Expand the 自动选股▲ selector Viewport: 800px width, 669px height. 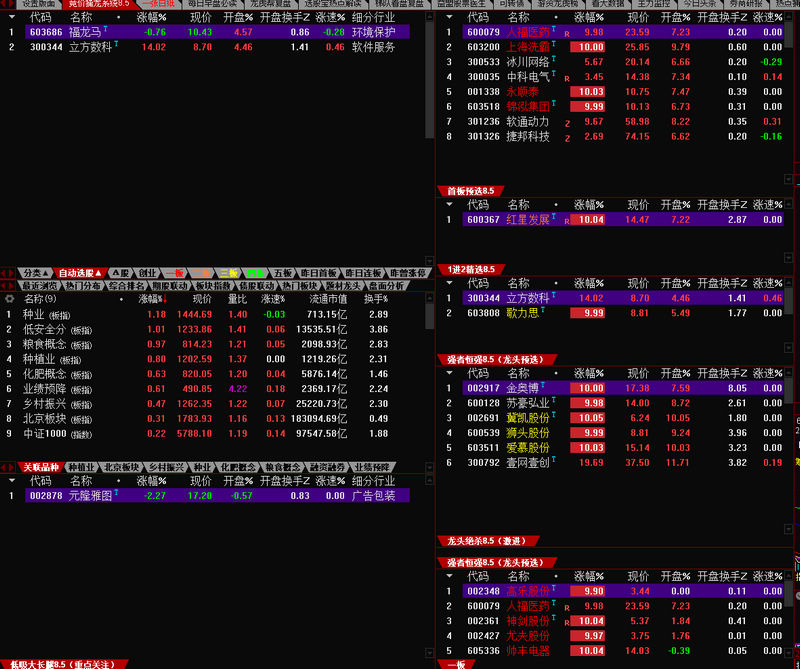79,273
